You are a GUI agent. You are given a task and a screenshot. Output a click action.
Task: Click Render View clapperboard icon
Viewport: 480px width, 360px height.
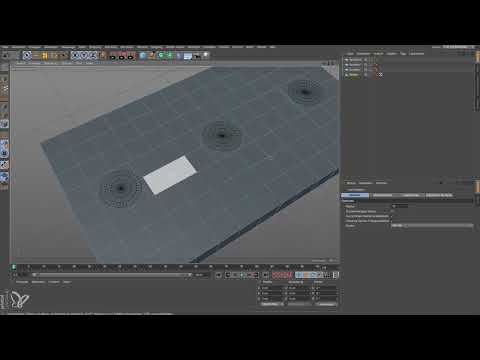click(113, 56)
